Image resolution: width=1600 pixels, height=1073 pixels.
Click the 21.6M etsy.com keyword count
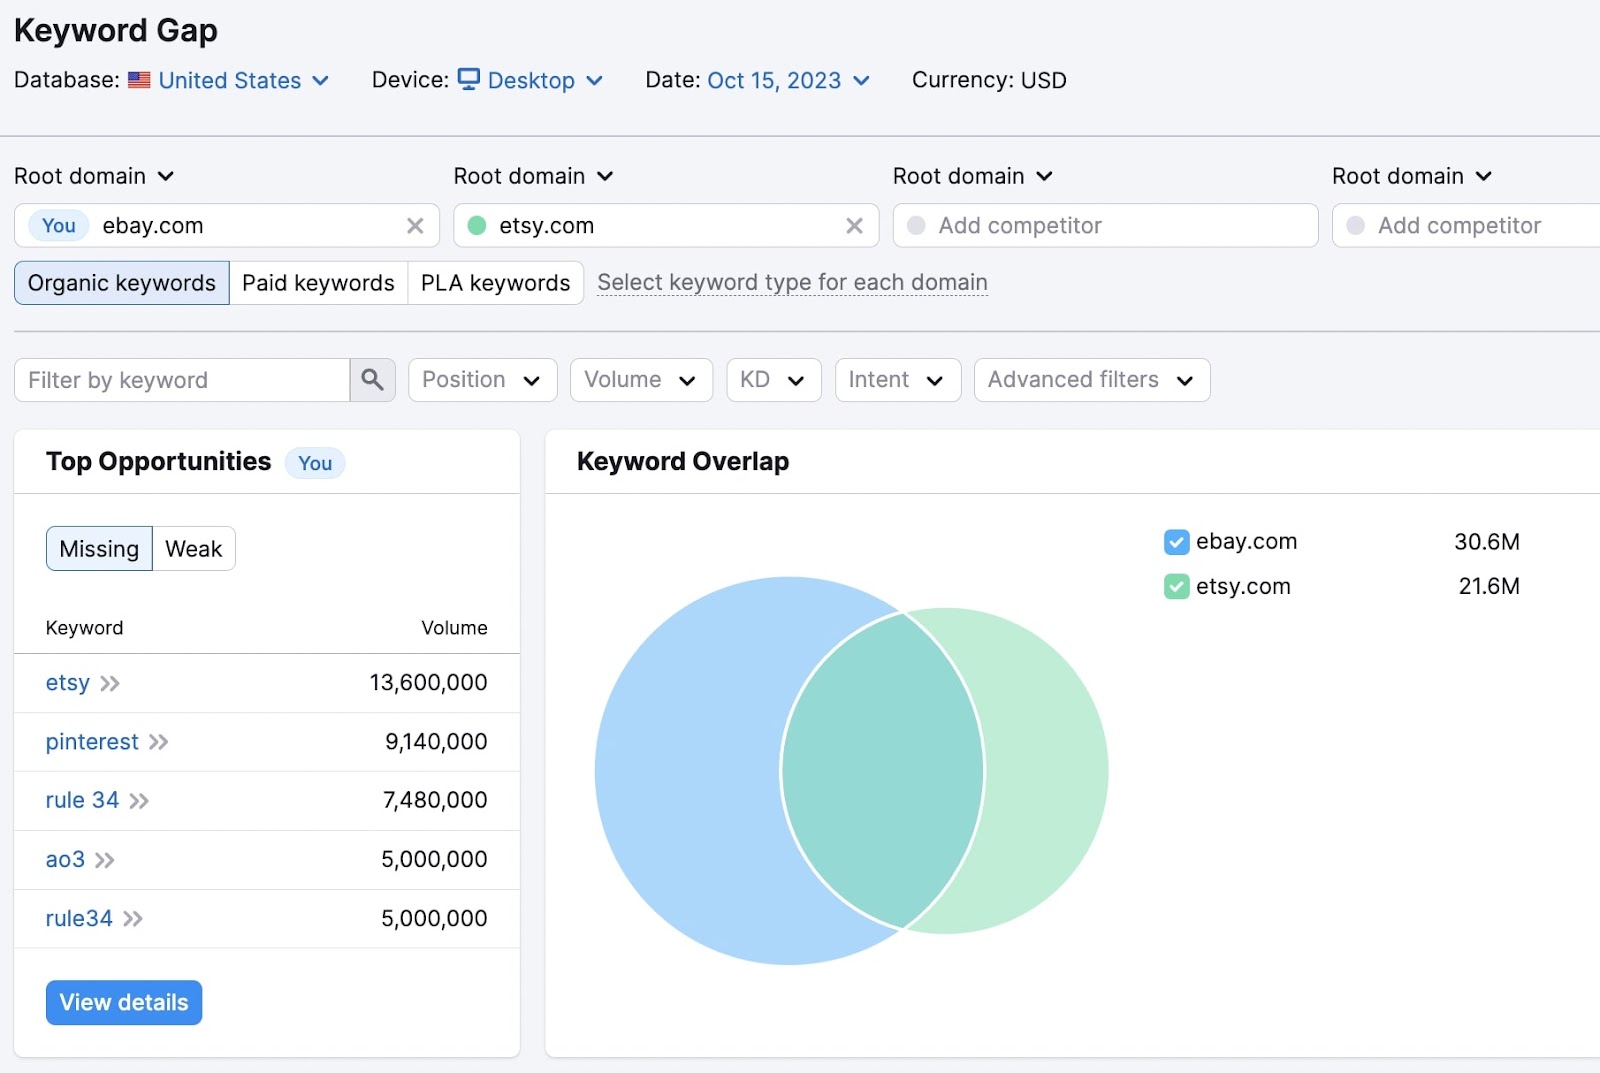point(1489,586)
